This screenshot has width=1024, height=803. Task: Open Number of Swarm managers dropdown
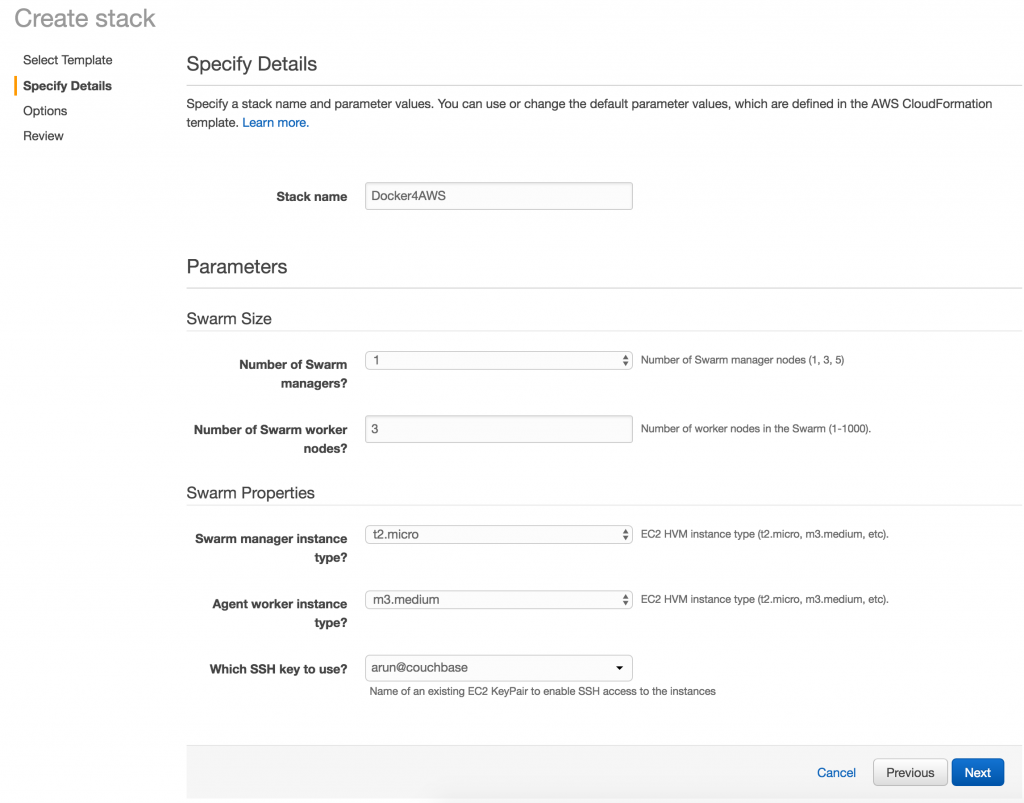click(498, 360)
